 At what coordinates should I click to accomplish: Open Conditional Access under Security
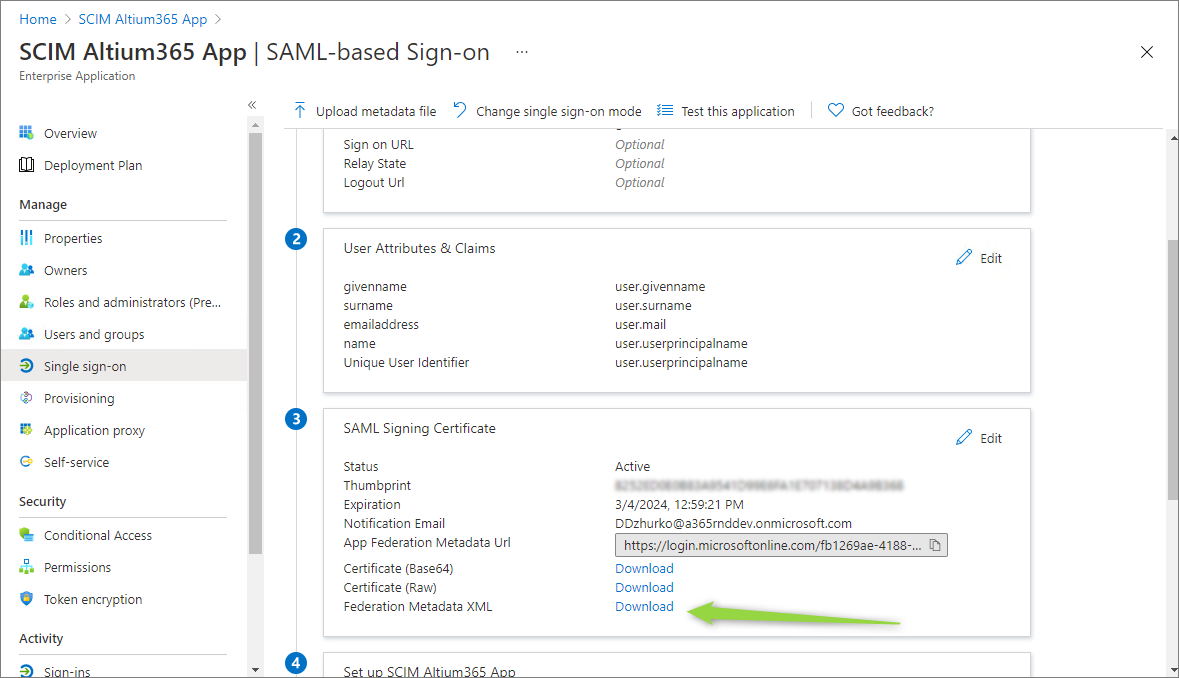[x=97, y=536]
